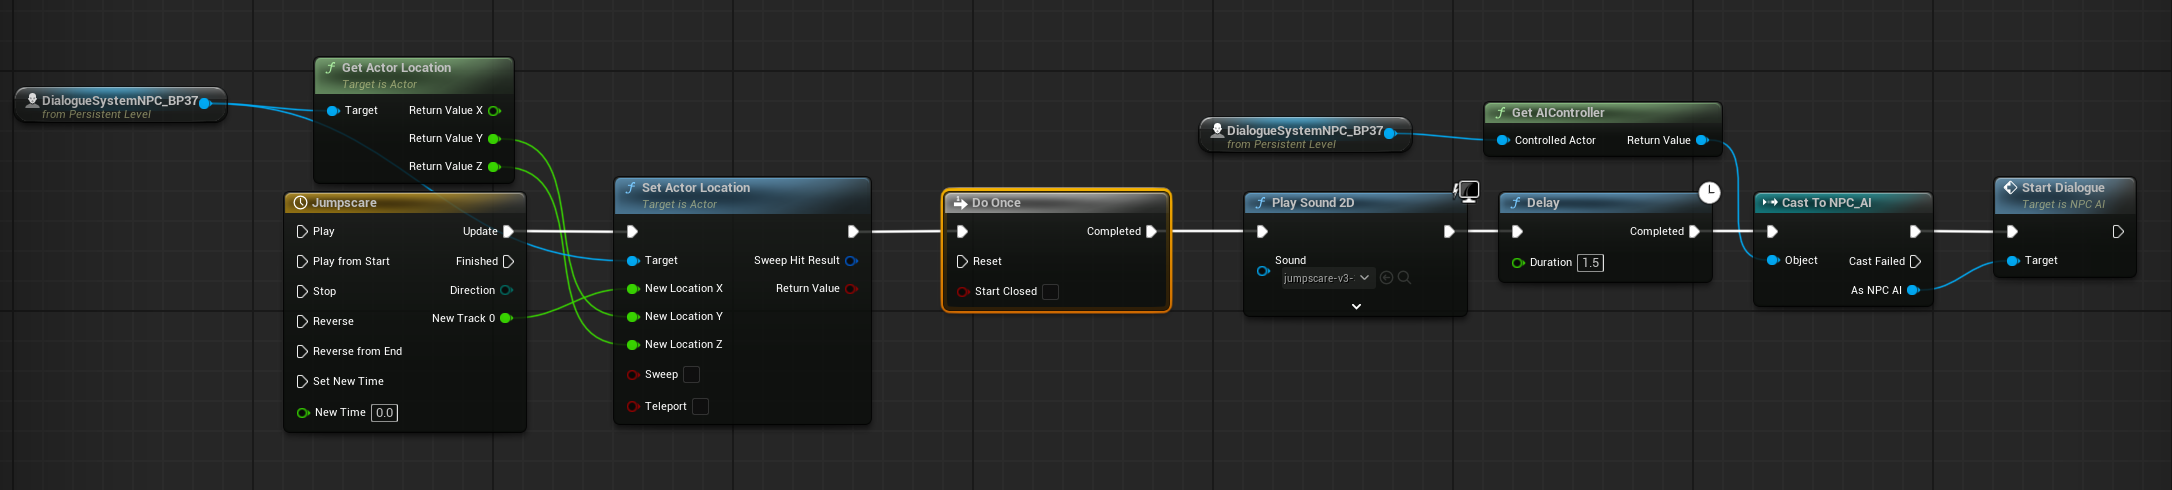Click the Target pin on Get Actor Location
Screen dimensions: 2172x490
333,111
